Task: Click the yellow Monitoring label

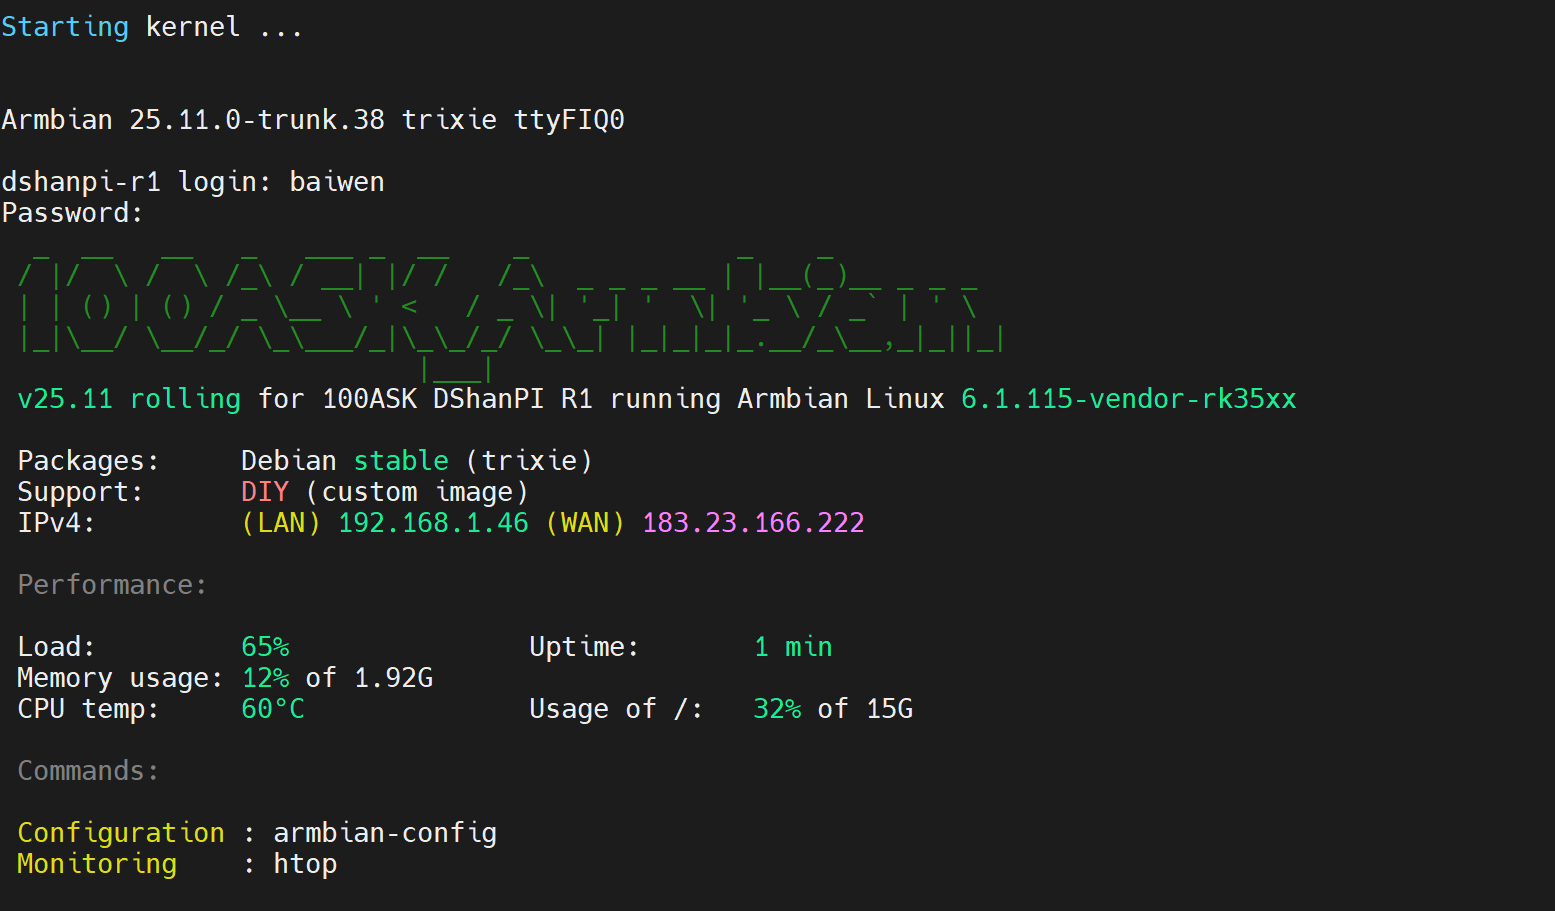Action: pos(97,864)
